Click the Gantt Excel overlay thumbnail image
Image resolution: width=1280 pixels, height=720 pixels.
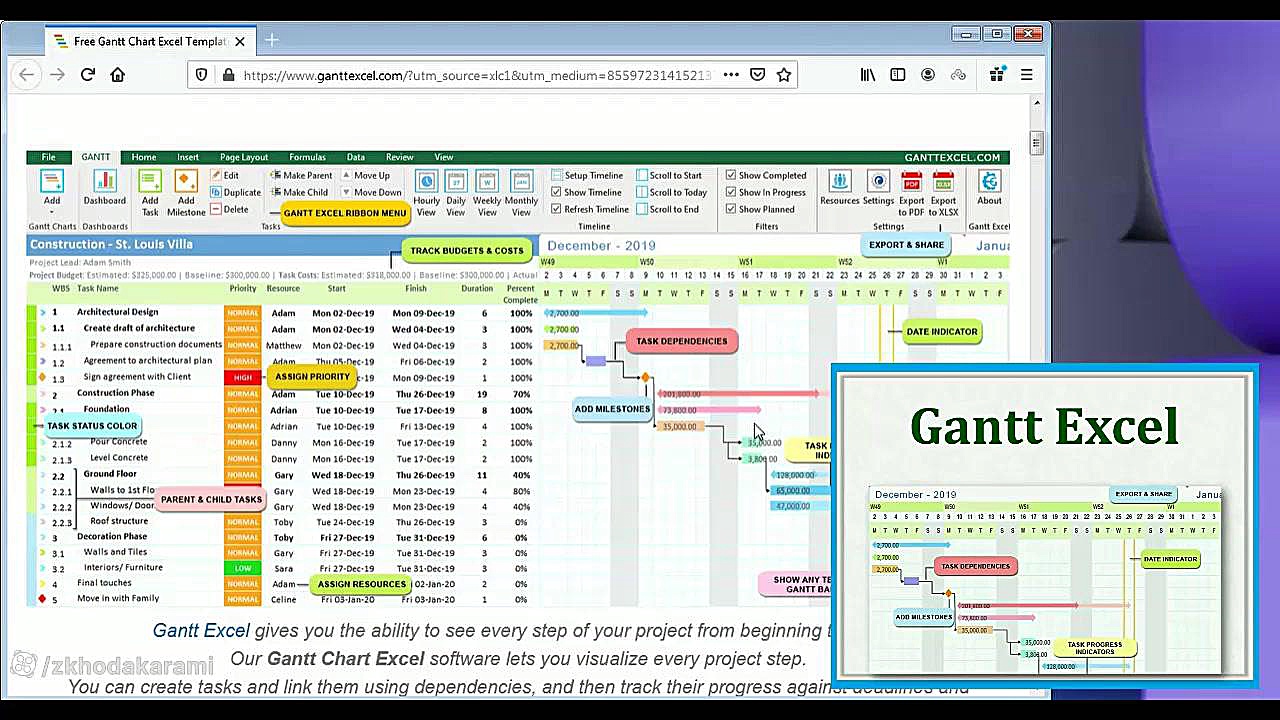(x=1045, y=527)
